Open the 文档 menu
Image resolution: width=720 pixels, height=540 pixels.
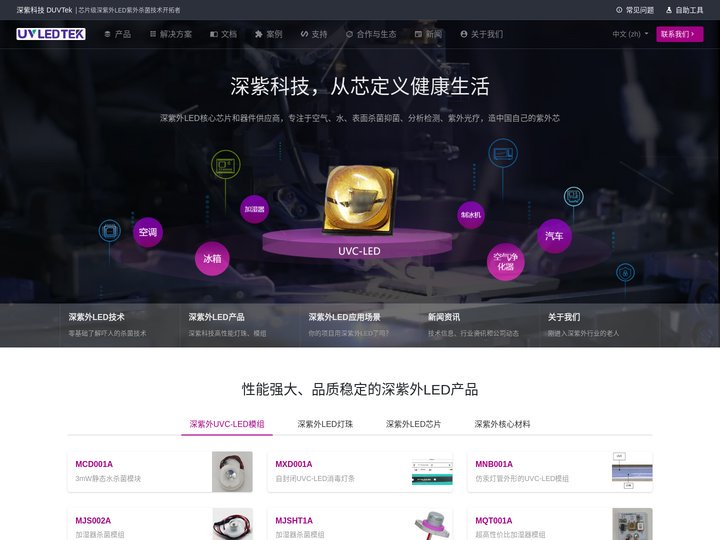click(x=224, y=34)
